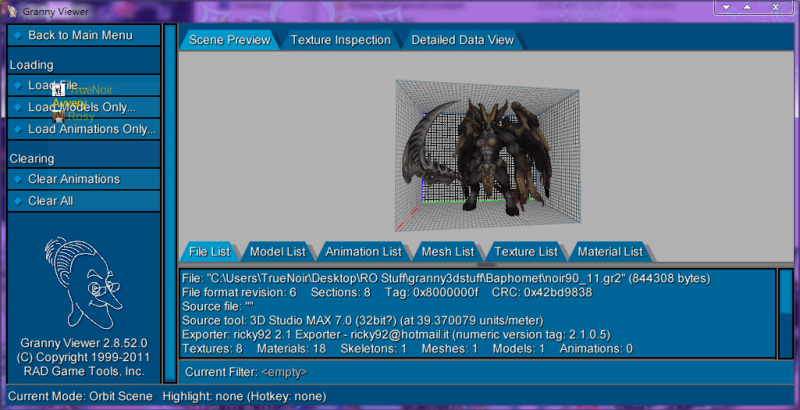Choose Load Animations Only
Screen dimensions: 800x410
click(84, 129)
